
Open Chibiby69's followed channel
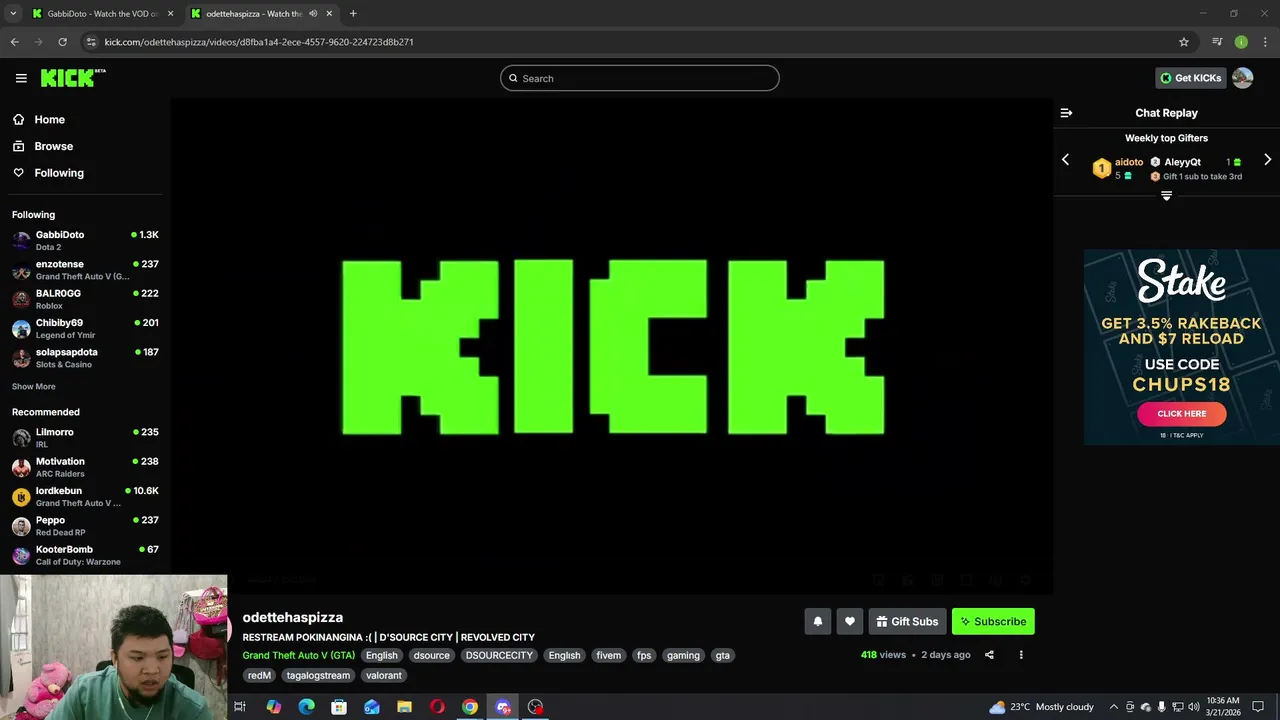pos(85,328)
